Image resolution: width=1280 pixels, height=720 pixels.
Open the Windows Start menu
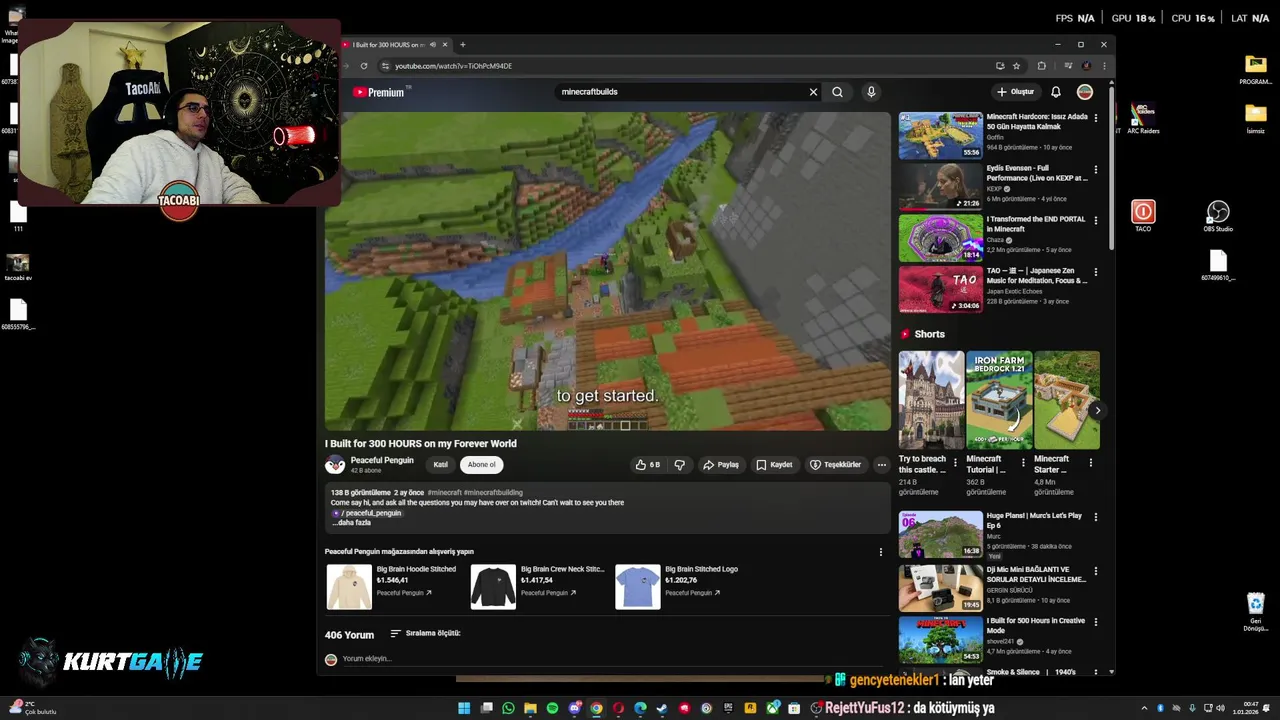[464, 708]
